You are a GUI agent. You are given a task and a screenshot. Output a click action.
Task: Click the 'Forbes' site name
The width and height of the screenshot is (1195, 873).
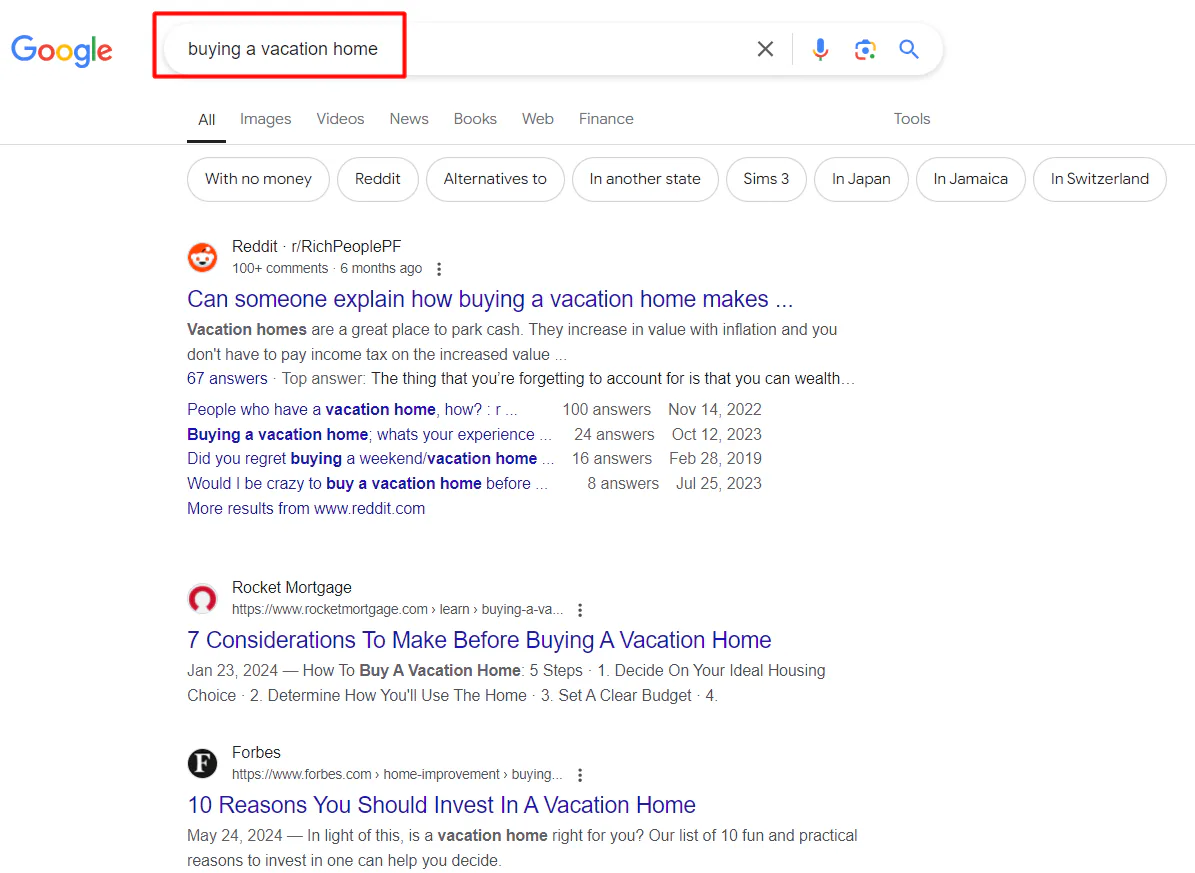(x=256, y=753)
